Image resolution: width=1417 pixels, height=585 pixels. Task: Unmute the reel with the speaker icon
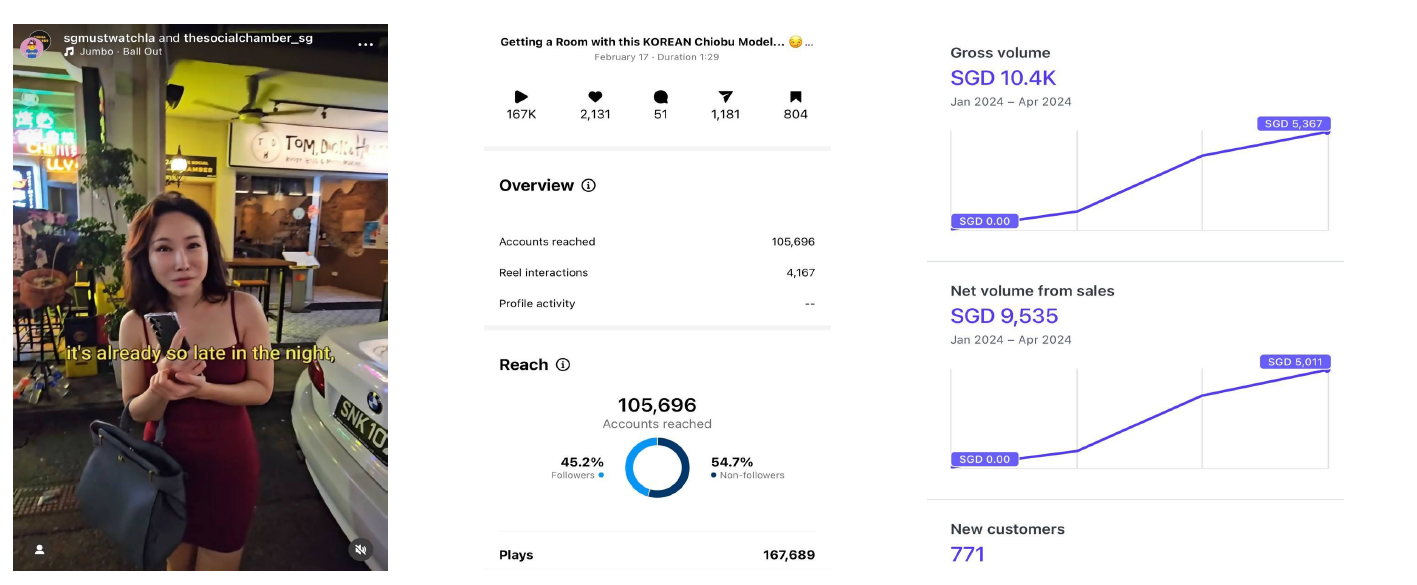[361, 549]
